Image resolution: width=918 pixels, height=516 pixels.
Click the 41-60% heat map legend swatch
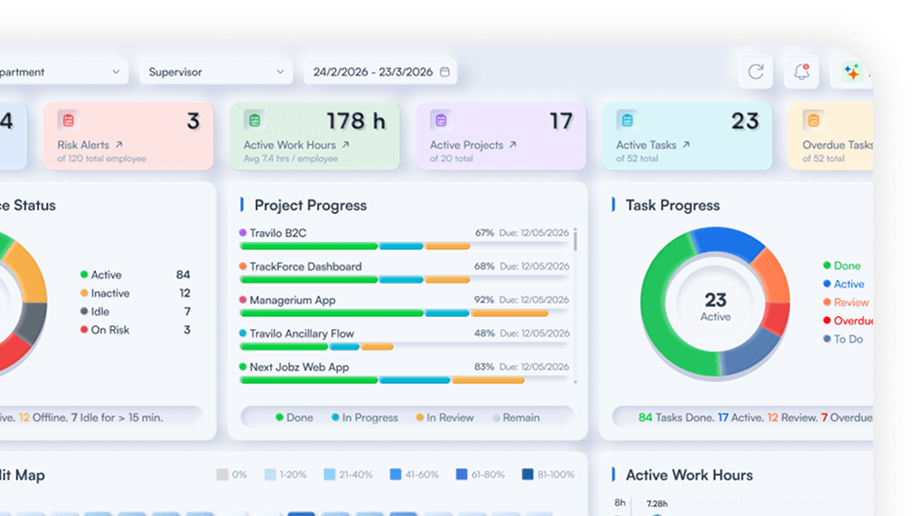[396, 474]
